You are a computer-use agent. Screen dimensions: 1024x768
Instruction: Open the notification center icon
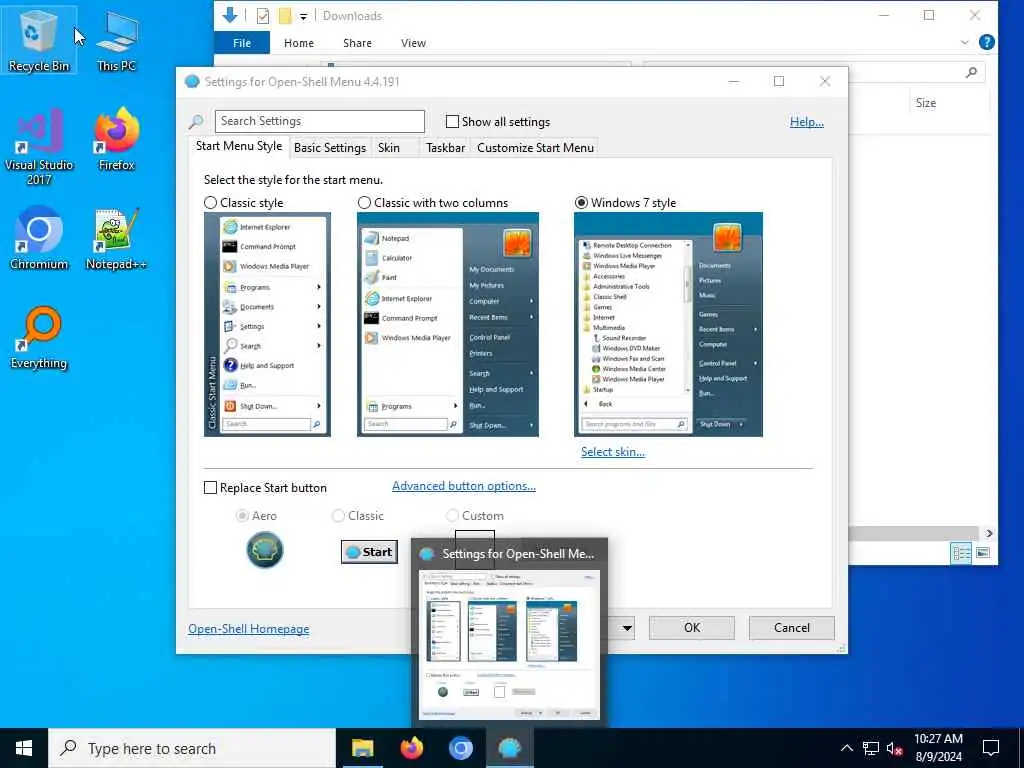[991, 748]
